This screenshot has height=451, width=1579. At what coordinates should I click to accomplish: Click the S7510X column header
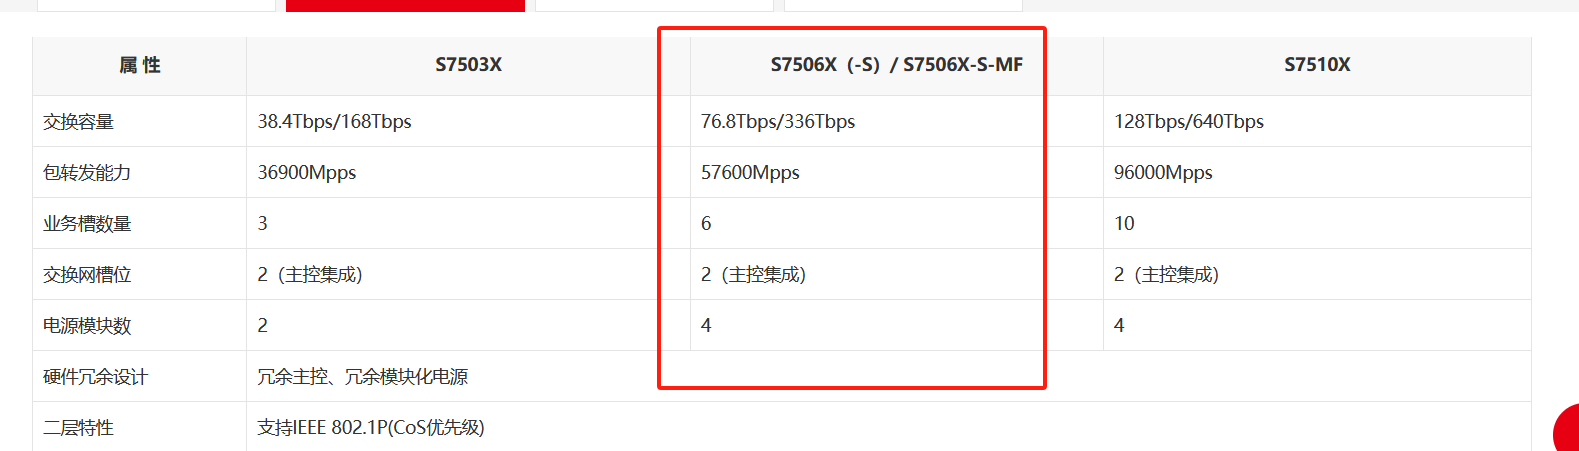(x=1317, y=65)
